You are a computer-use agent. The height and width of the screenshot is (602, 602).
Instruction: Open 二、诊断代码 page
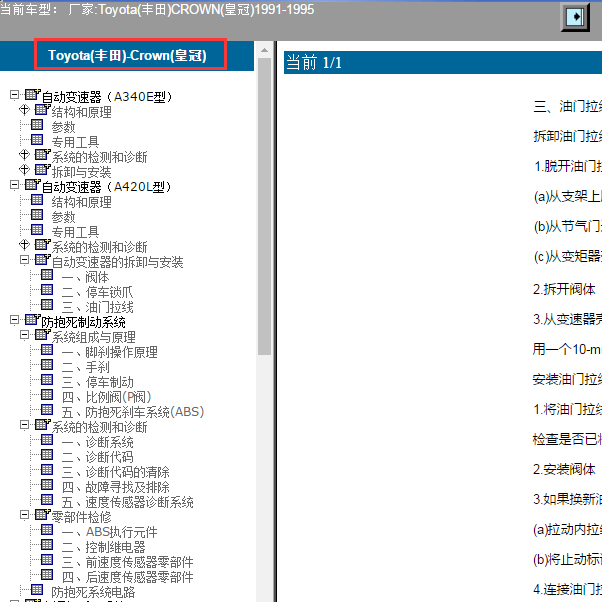click(x=97, y=457)
